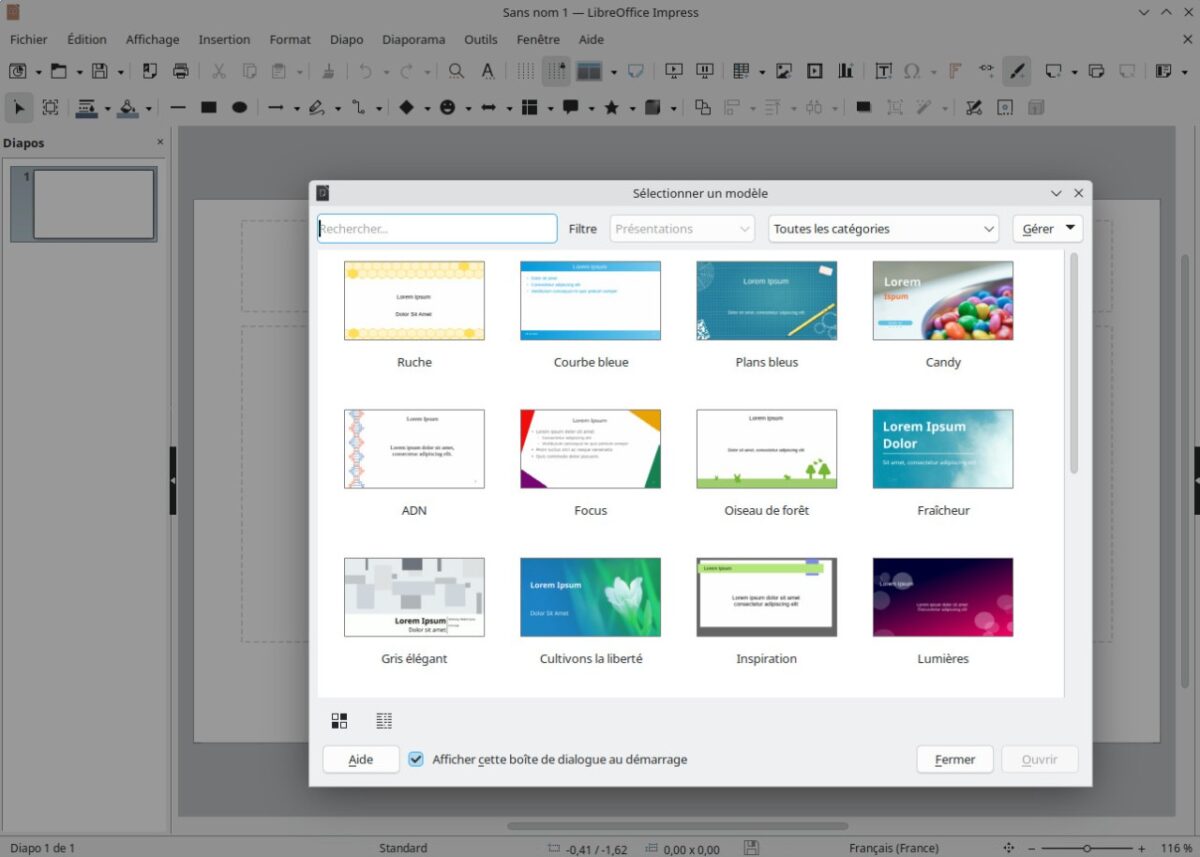The image size is (1200, 857).
Task: Select the Candy template thumbnail
Action: (943, 301)
